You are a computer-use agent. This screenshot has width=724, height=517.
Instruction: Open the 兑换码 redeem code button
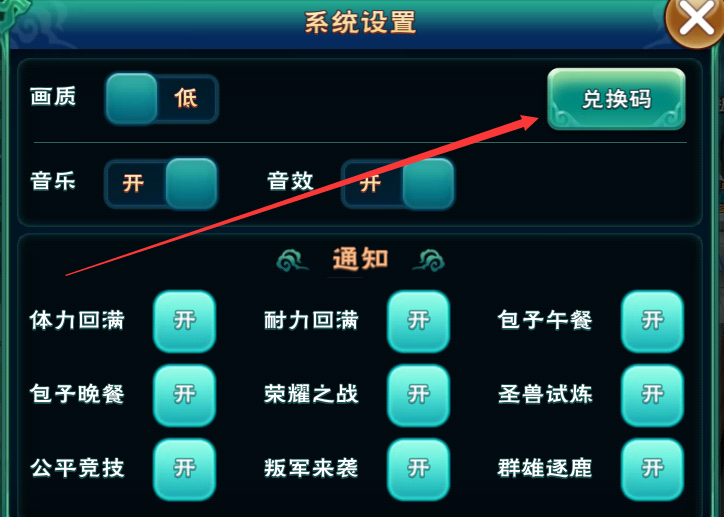pyautogui.click(x=616, y=99)
